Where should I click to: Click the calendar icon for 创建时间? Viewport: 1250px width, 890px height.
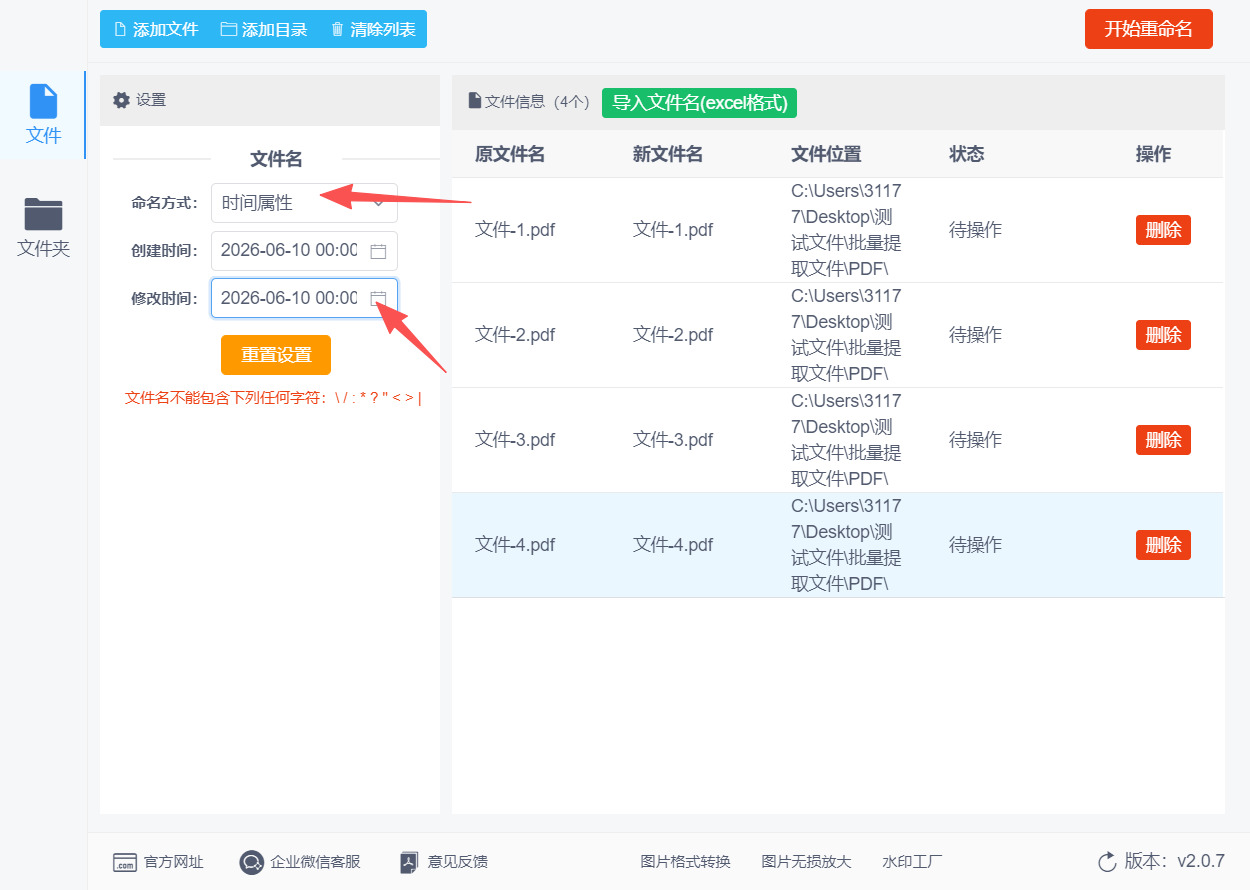pyautogui.click(x=378, y=251)
